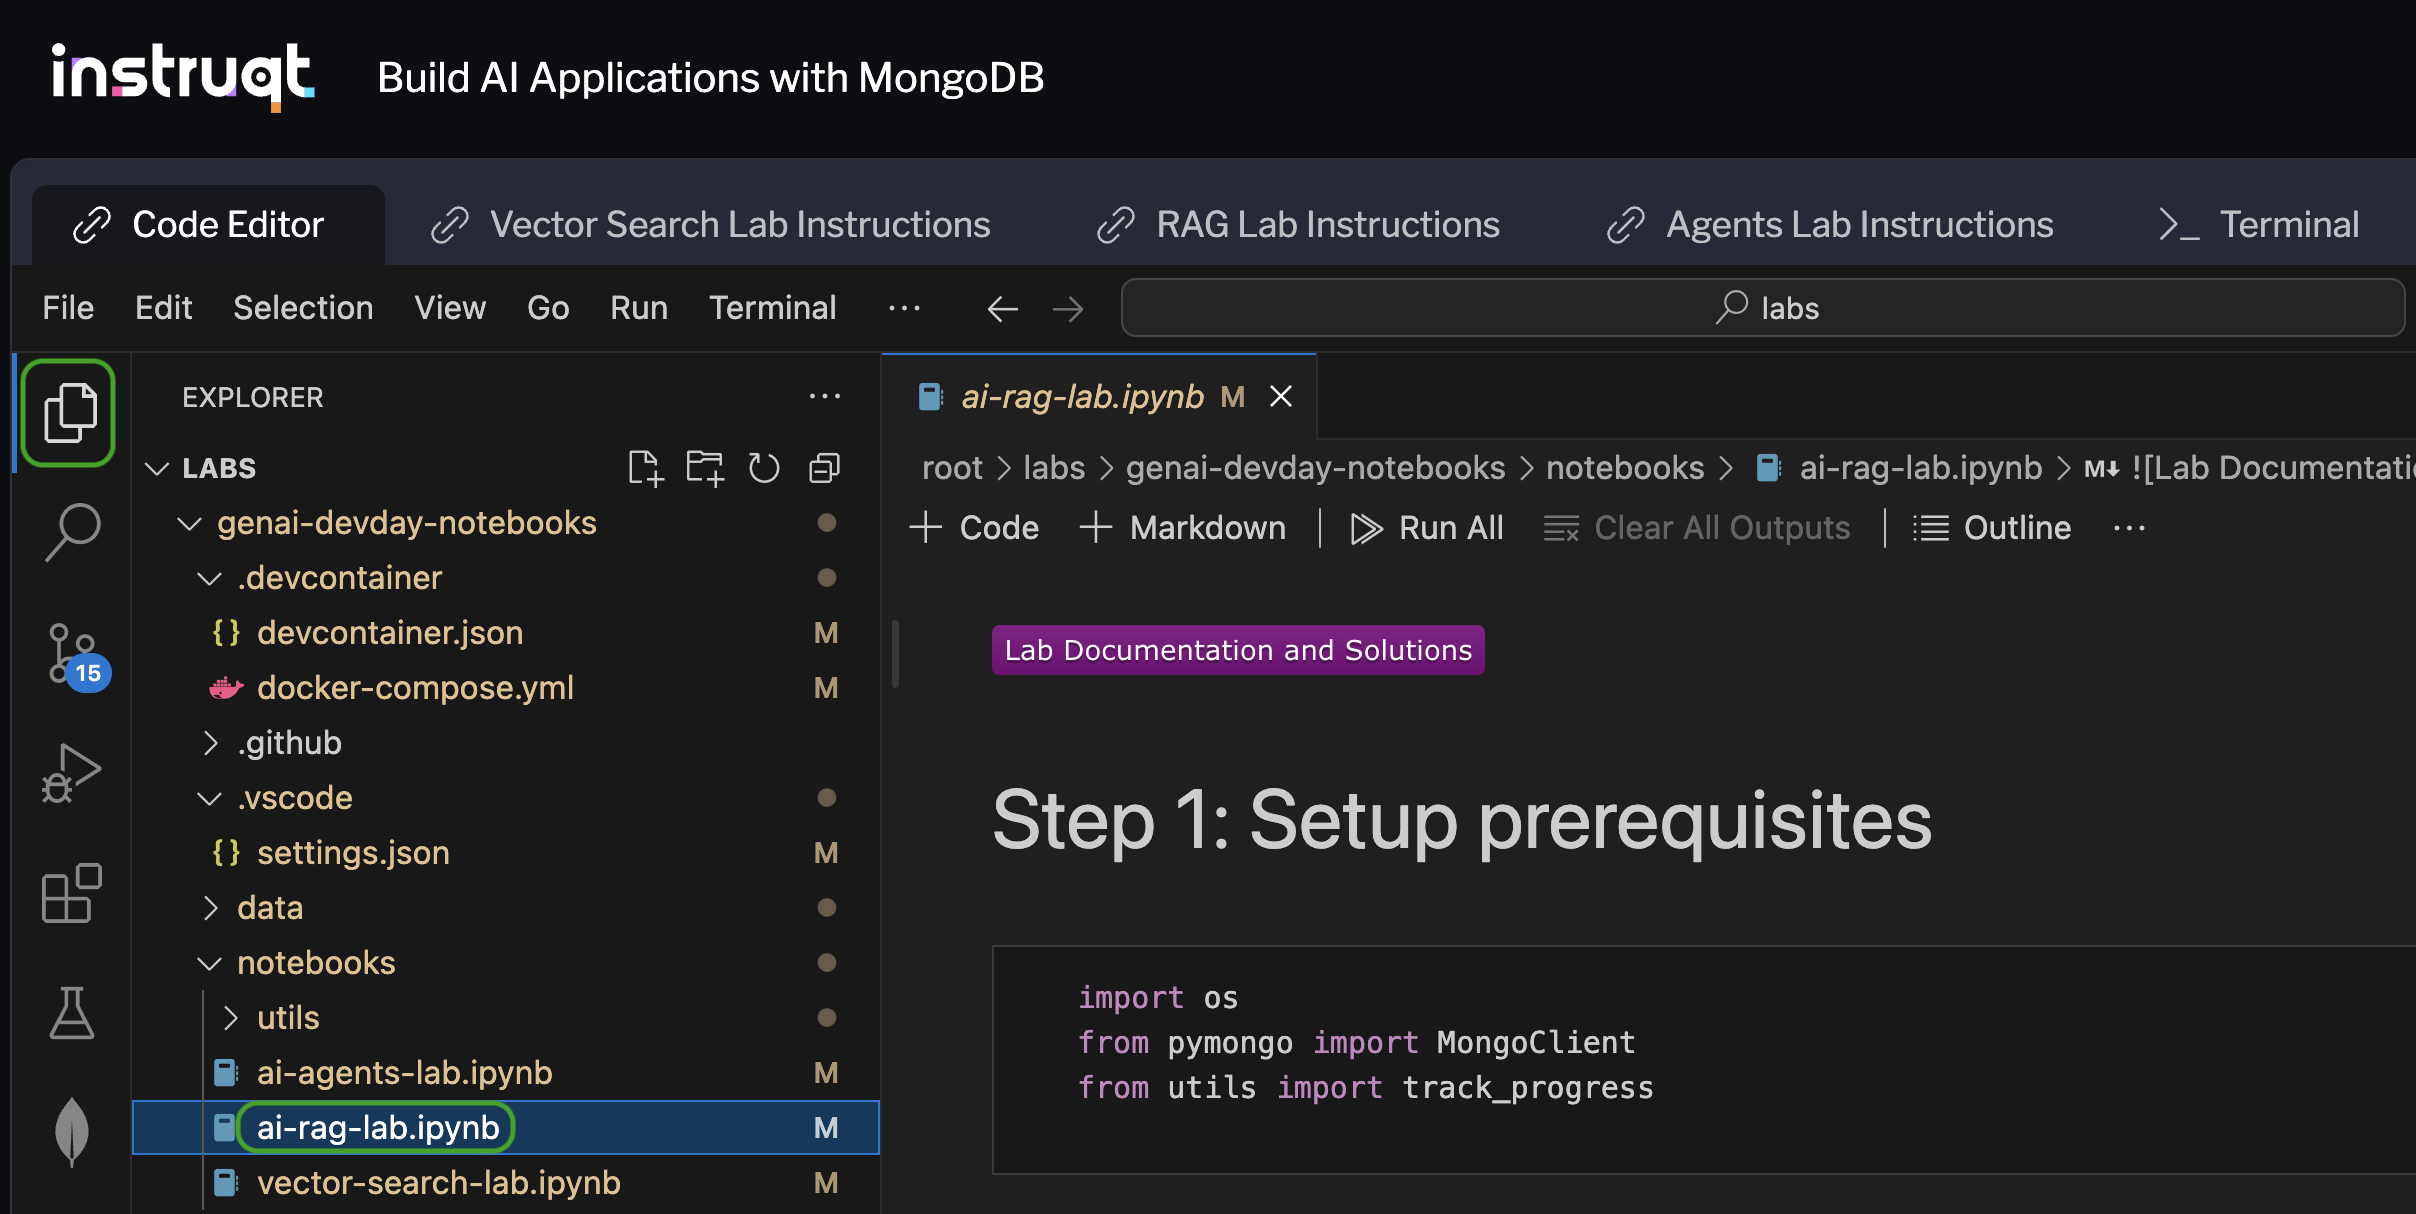Open Explorer panel more actions menu

(x=825, y=397)
